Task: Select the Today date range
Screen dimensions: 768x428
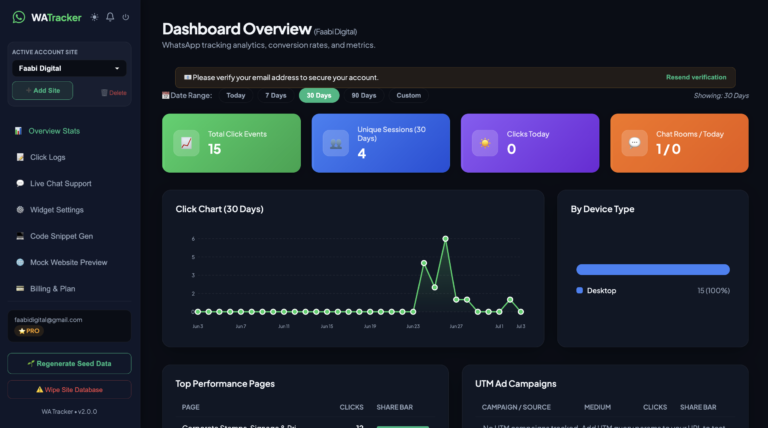Action: coord(236,95)
